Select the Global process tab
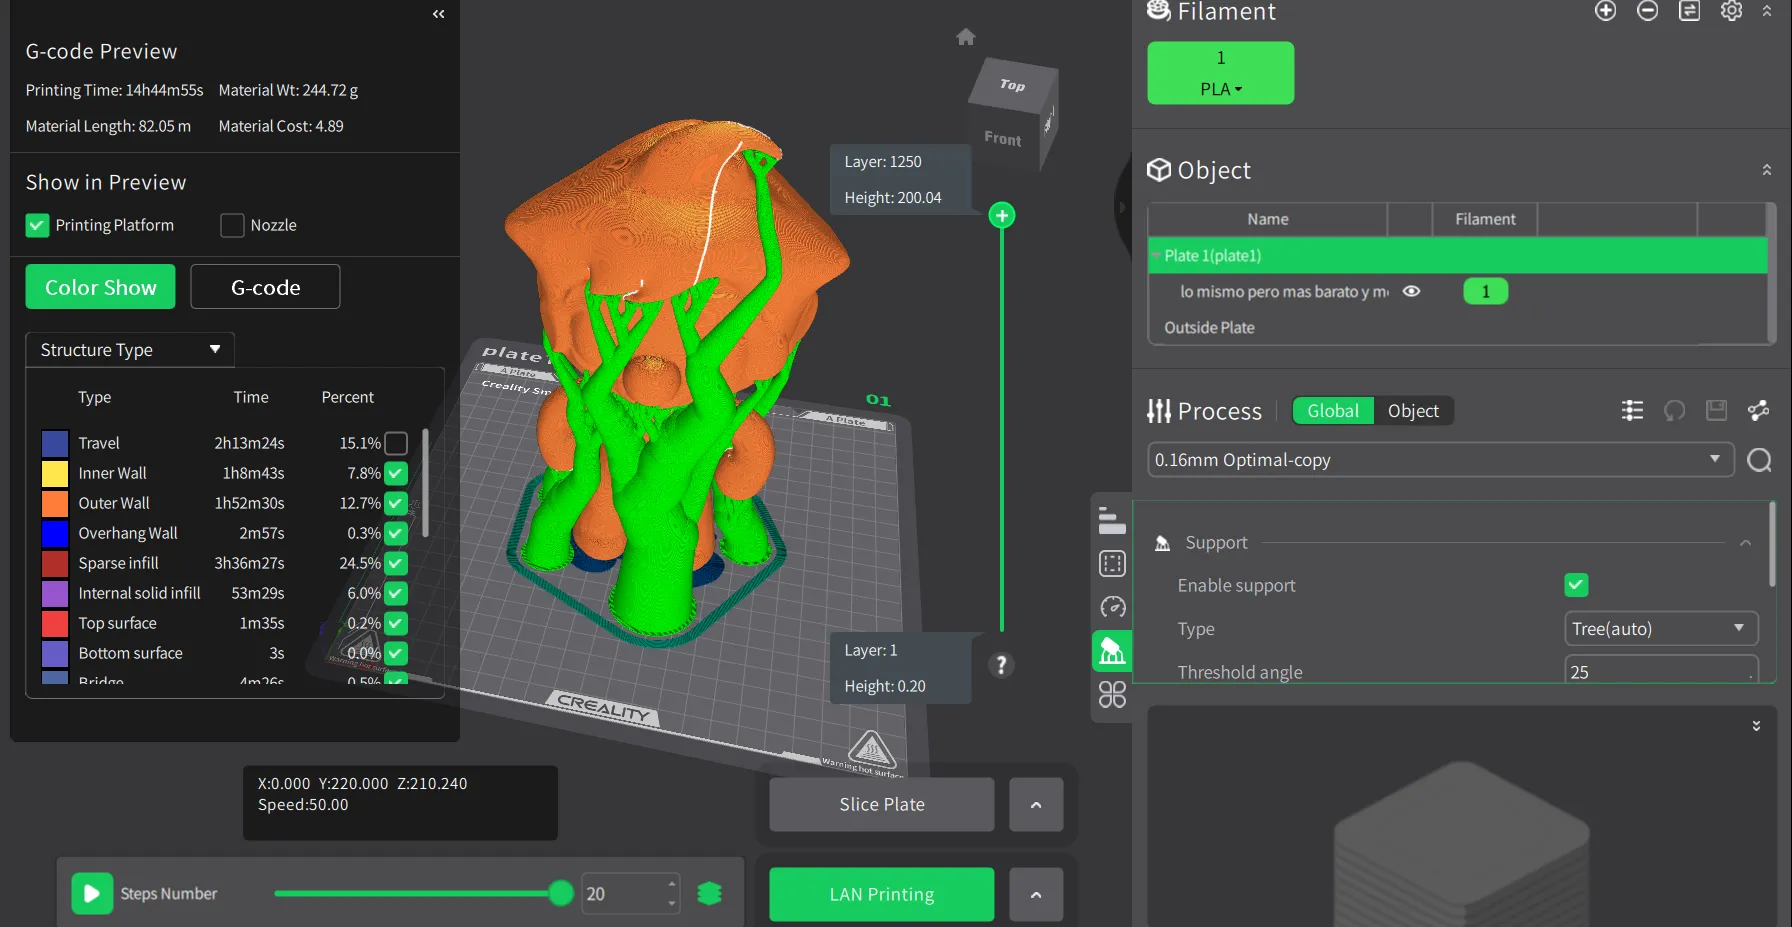Viewport: 1792px width, 927px height. (1333, 411)
